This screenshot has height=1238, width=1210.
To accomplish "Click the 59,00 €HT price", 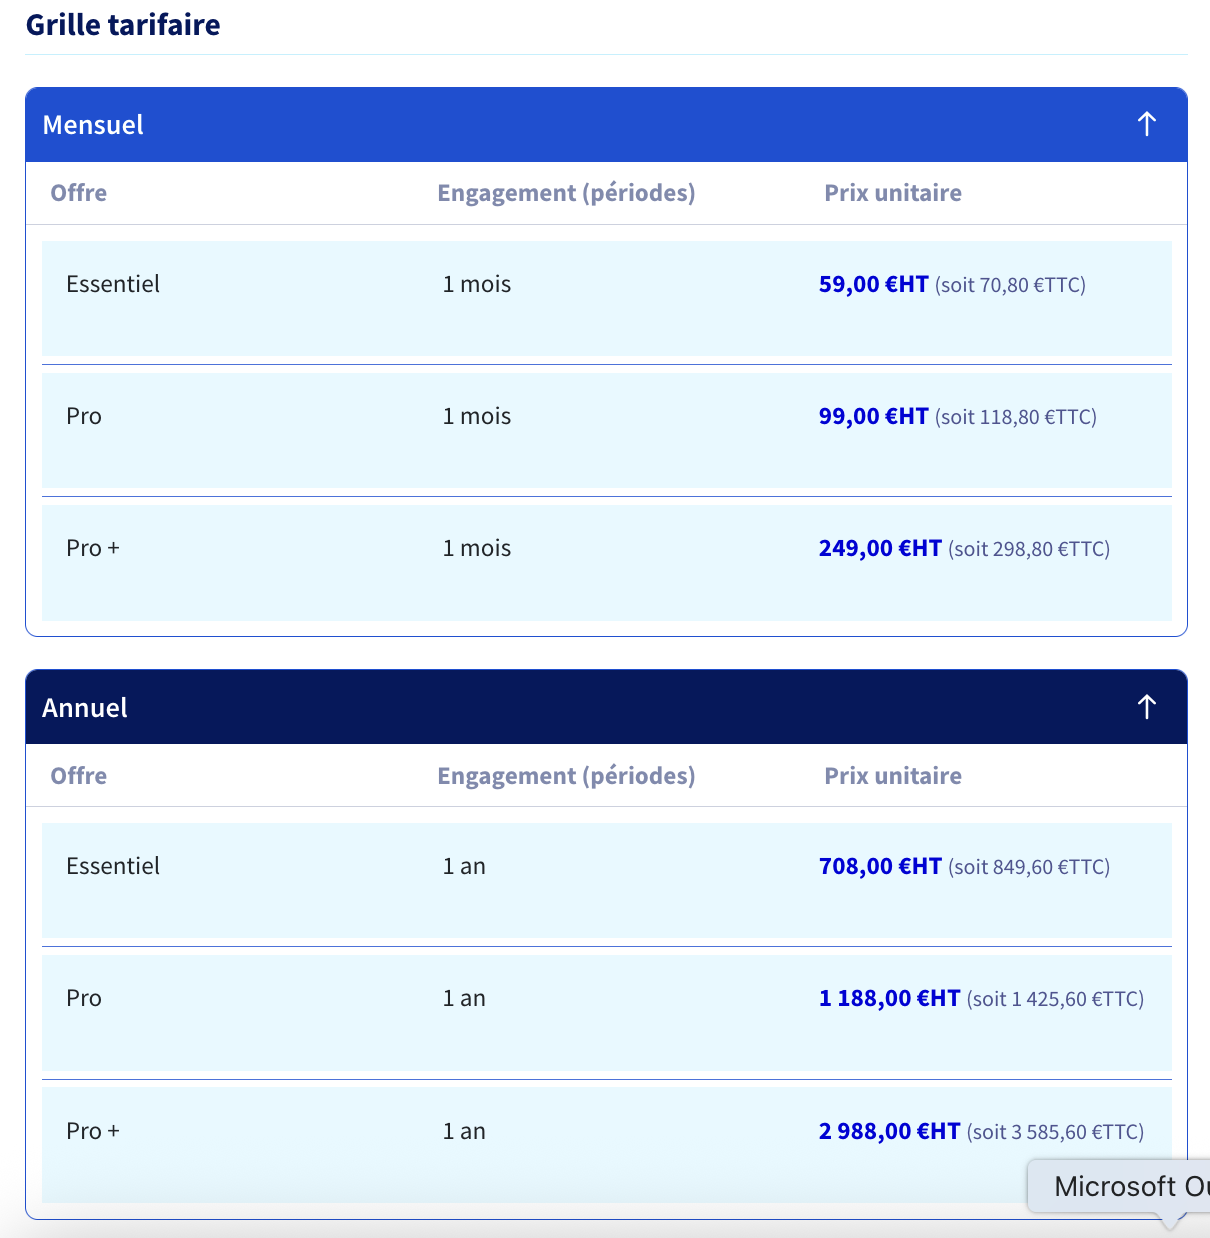I will coord(873,284).
